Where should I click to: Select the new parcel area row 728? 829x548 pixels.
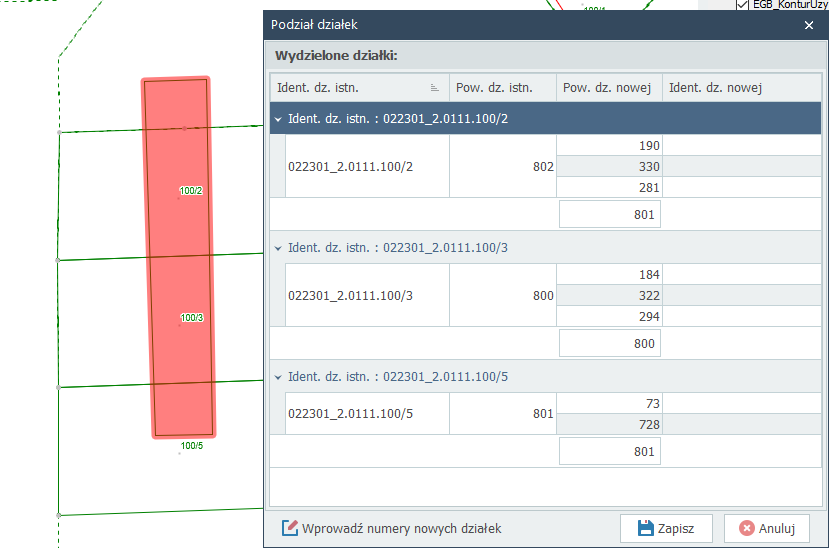tap(609, 424)
